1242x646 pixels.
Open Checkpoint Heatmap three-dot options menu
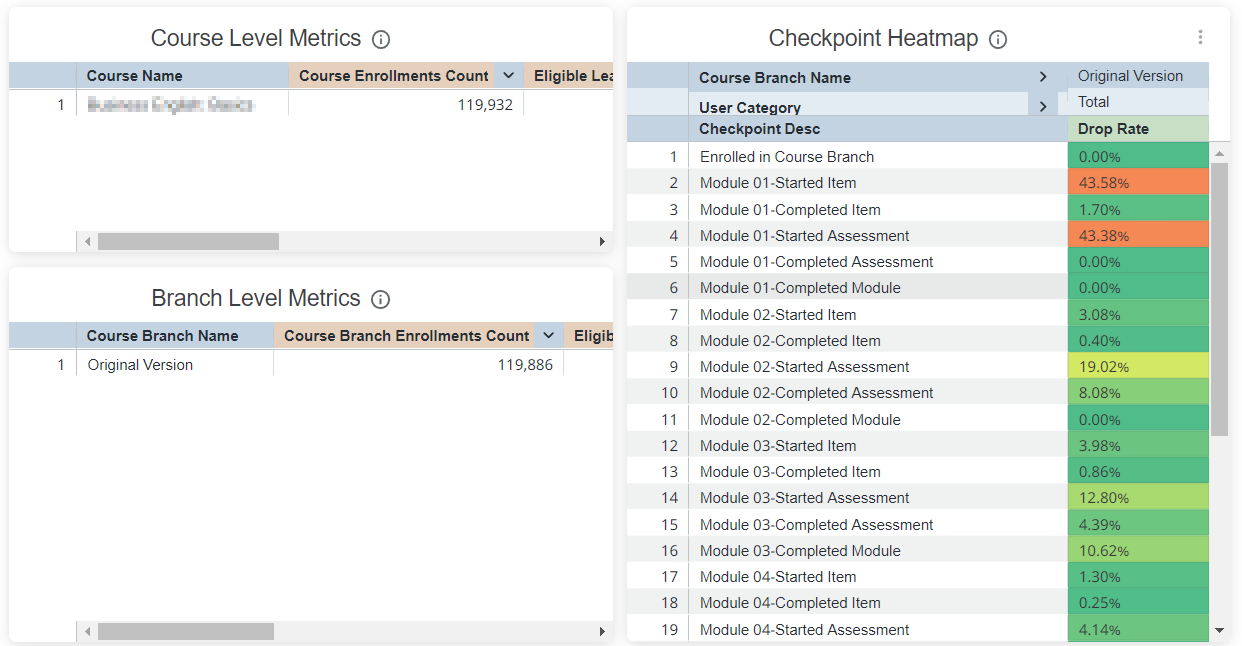[1200, 37]
